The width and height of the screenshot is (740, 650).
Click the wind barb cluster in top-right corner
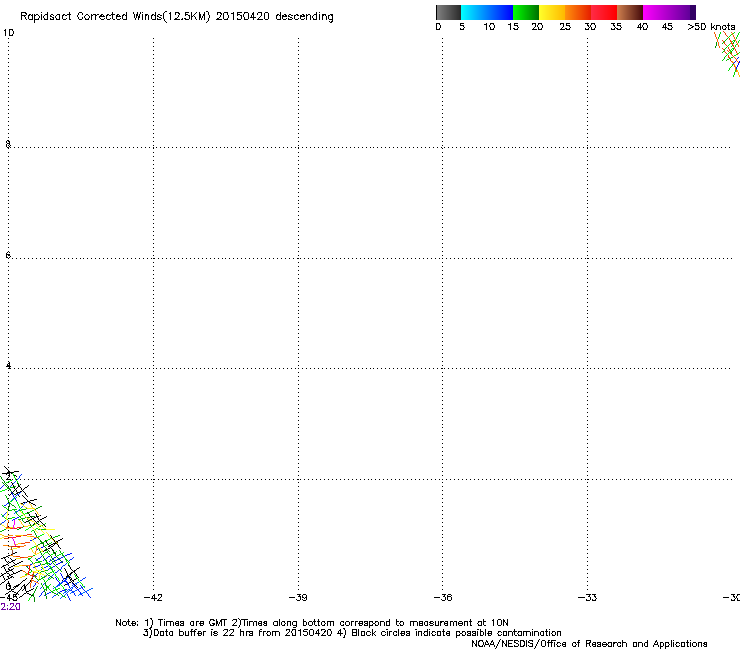click(x=728, y=54)
